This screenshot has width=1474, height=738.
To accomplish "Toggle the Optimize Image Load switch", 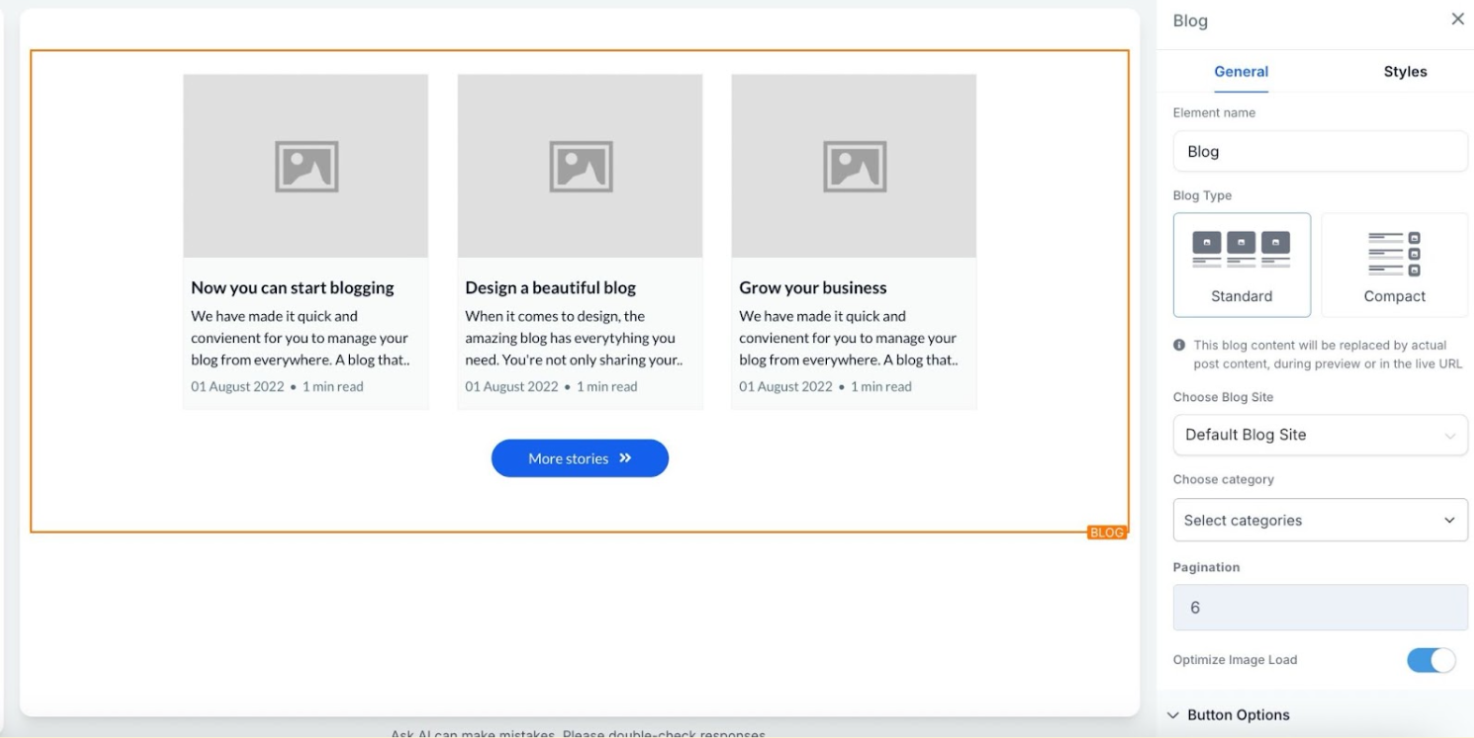I will [x=1430, y=660].
